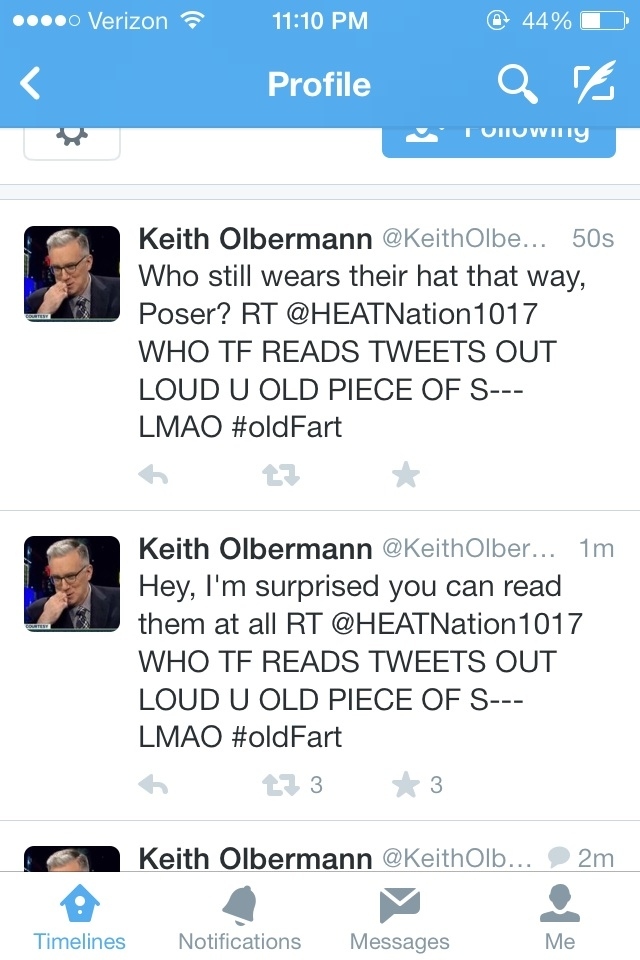This screenshot has height=960, width=640.
Task: Switch to the Notifications tab
Action: 239,916
